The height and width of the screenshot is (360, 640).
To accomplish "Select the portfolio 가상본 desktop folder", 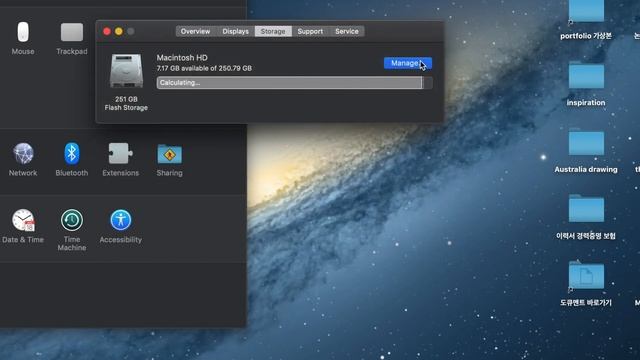I will 586,11.
